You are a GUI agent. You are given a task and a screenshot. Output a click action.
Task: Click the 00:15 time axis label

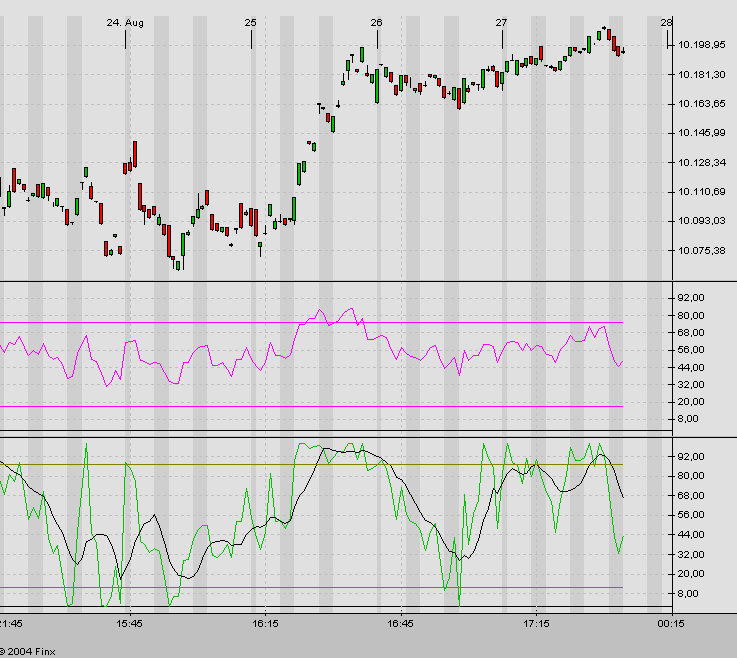click(x=670, y=623)
